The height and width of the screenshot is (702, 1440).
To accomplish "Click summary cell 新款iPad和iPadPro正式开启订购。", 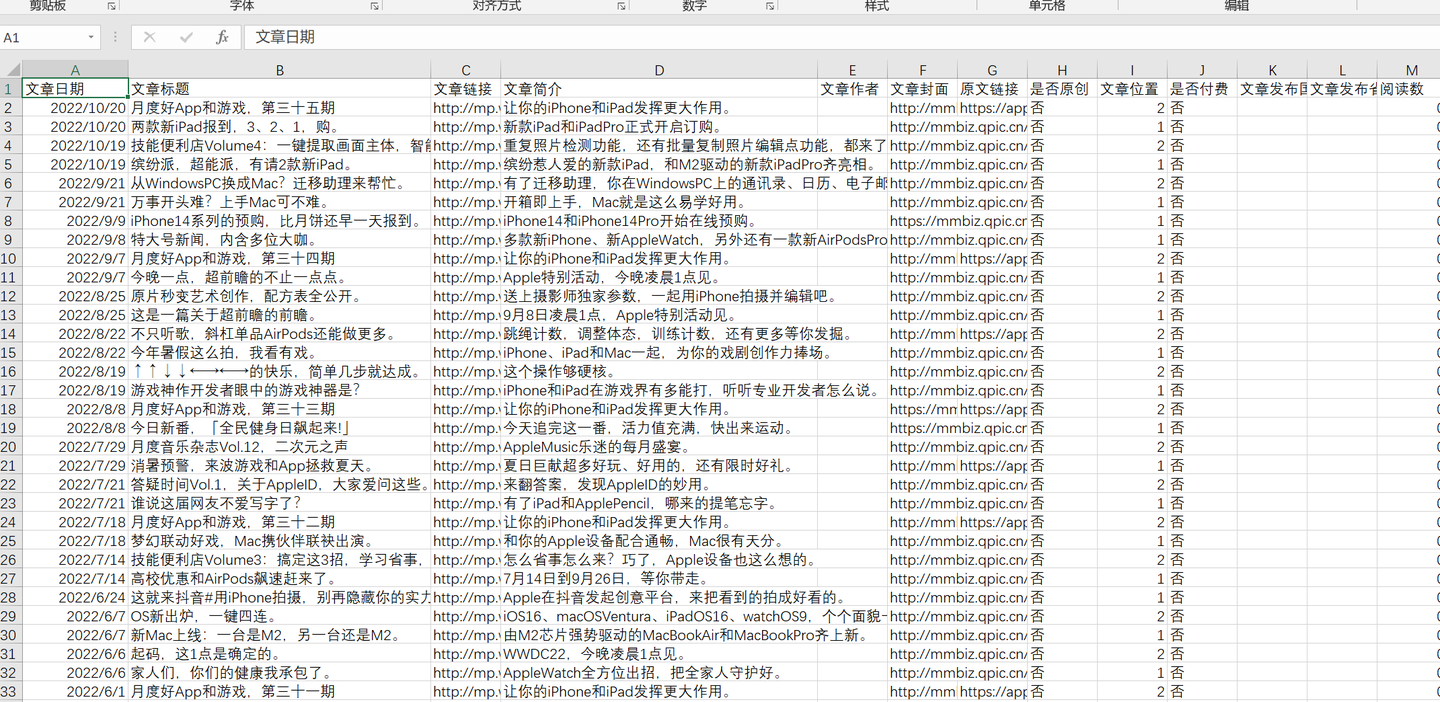I will click(x=659, y=127).
